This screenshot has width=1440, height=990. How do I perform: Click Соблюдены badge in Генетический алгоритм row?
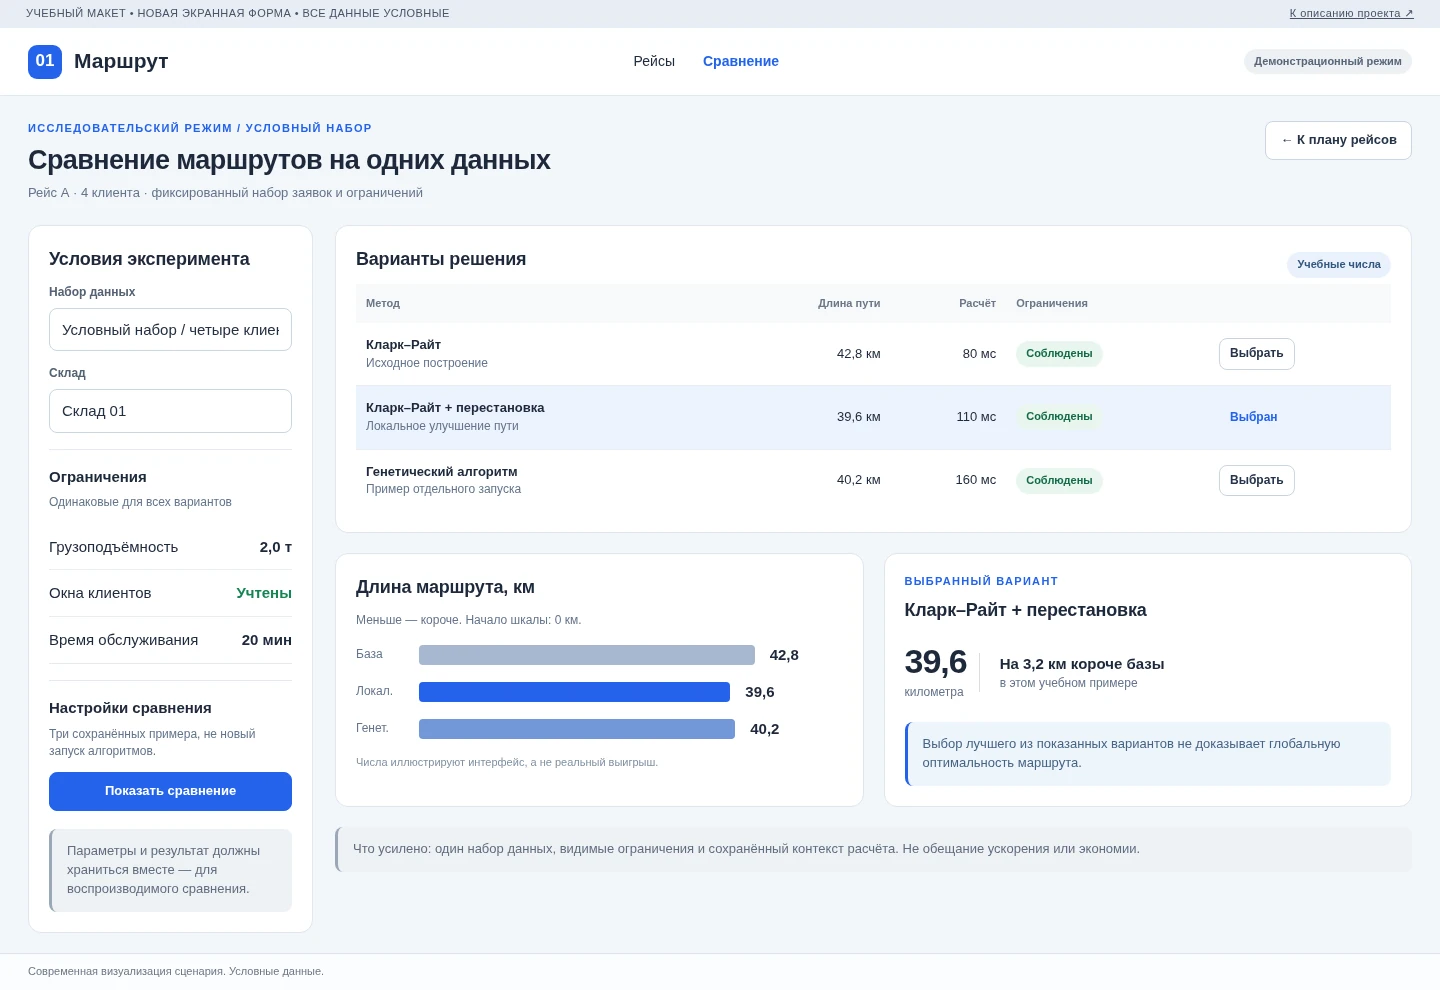coord(1059,480)
